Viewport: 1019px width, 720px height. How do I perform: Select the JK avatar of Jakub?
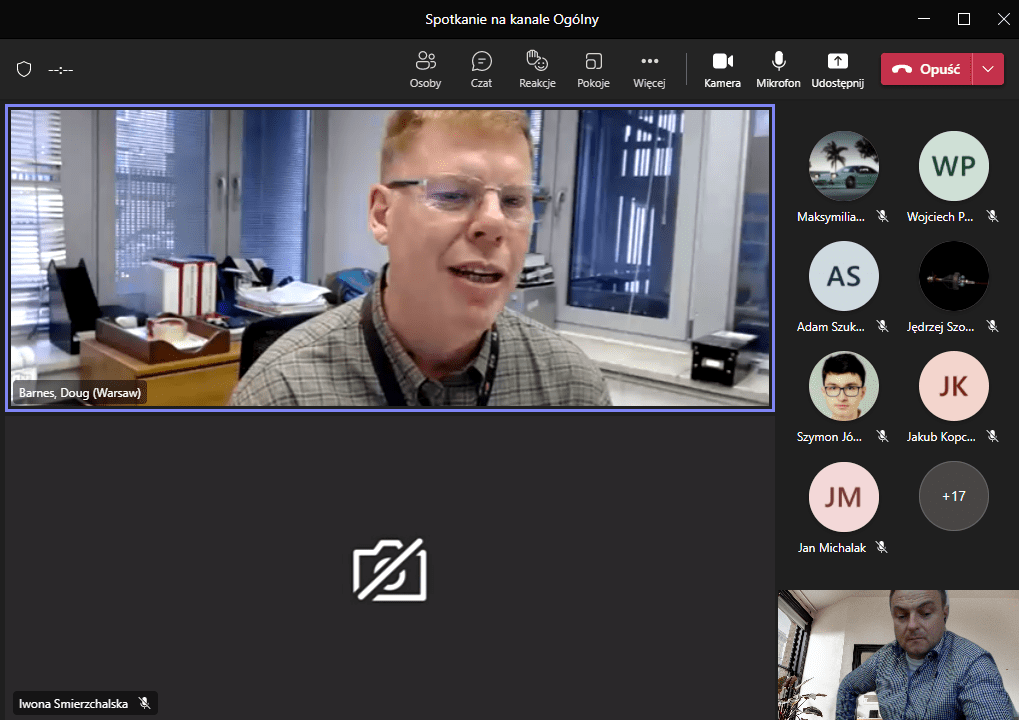(x=953, y=386)
